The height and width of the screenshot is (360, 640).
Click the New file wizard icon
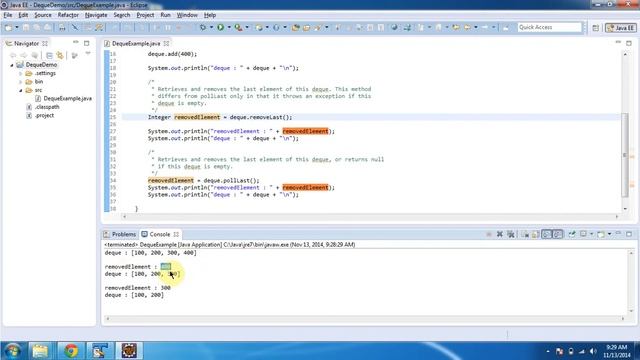coord(8,27)
